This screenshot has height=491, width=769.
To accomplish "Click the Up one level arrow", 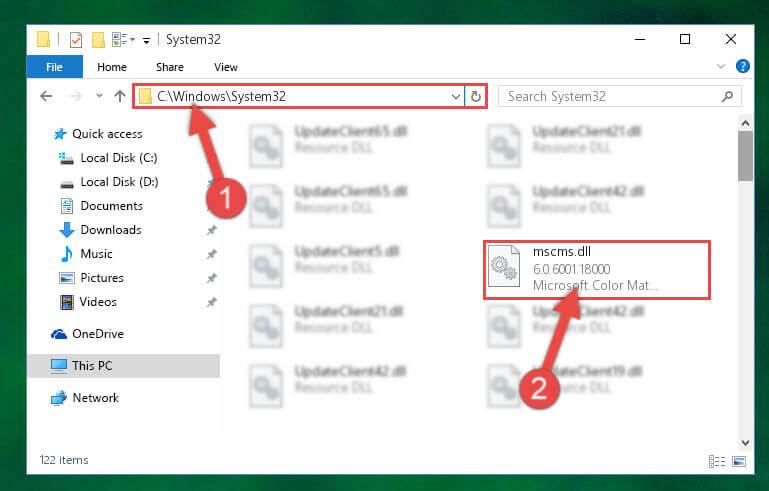I will 120,97.
